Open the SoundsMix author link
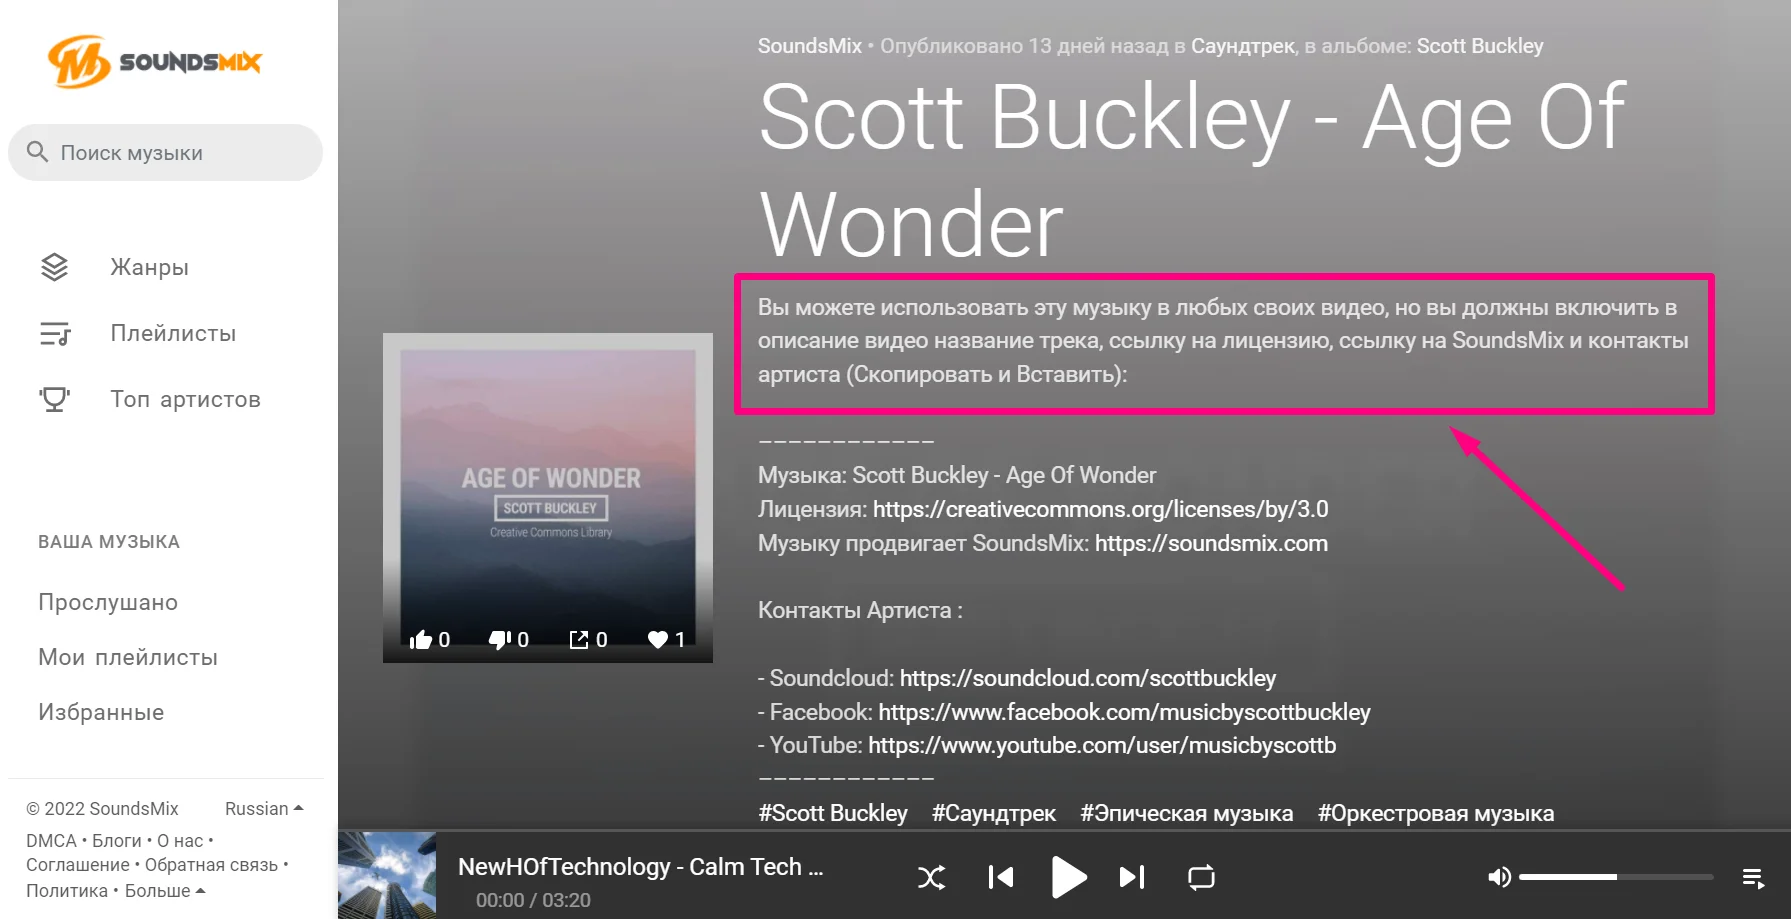Viewport: 1791px width, 919px height. 810,46
